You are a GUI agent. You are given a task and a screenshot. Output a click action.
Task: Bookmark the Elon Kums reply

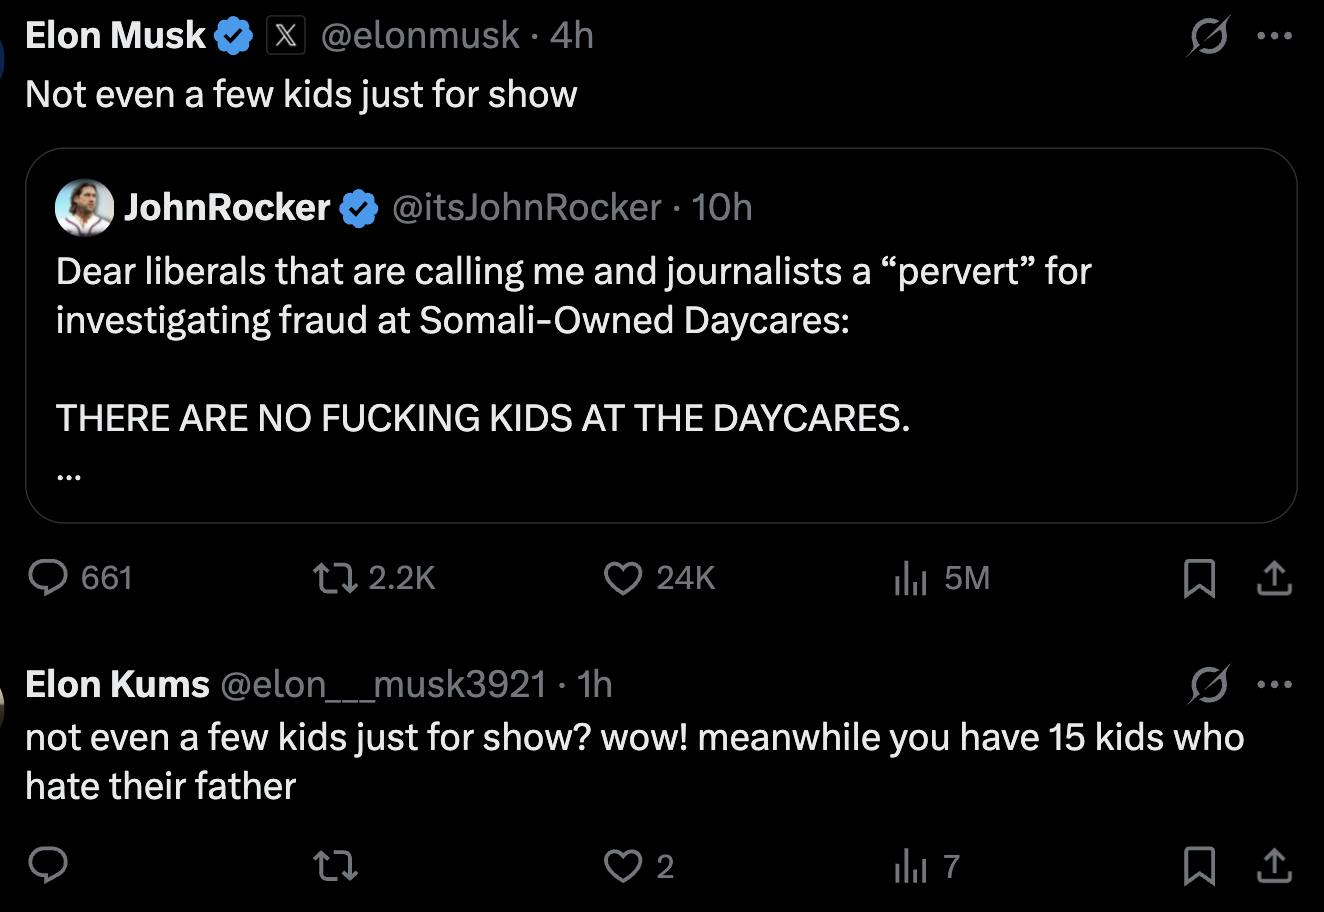point(1199,866)
